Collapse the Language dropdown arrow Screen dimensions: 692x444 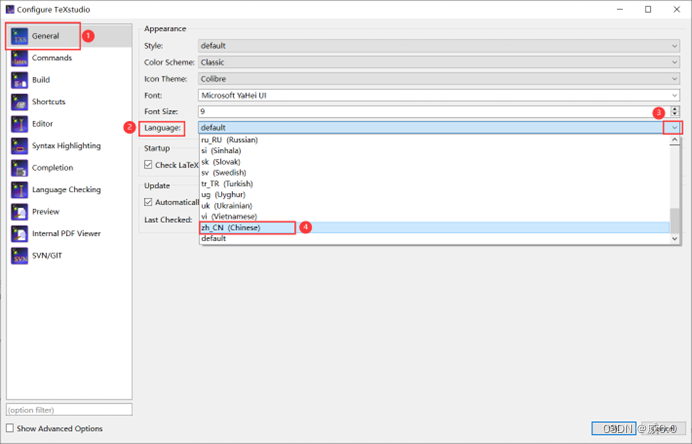point(674,128)
